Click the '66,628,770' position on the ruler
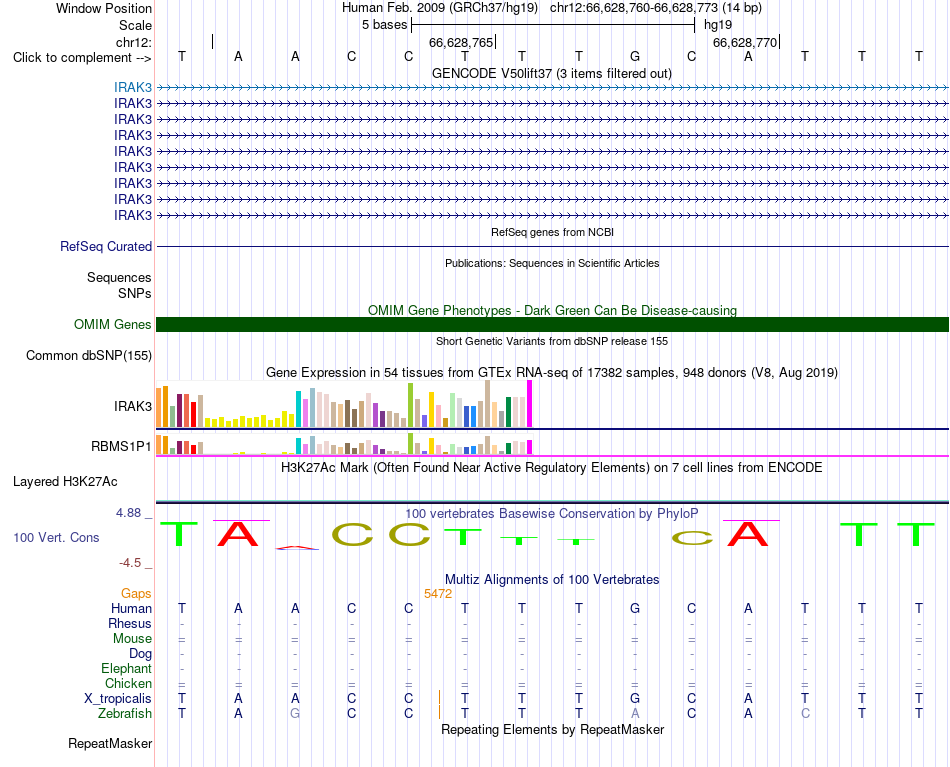 745,42
